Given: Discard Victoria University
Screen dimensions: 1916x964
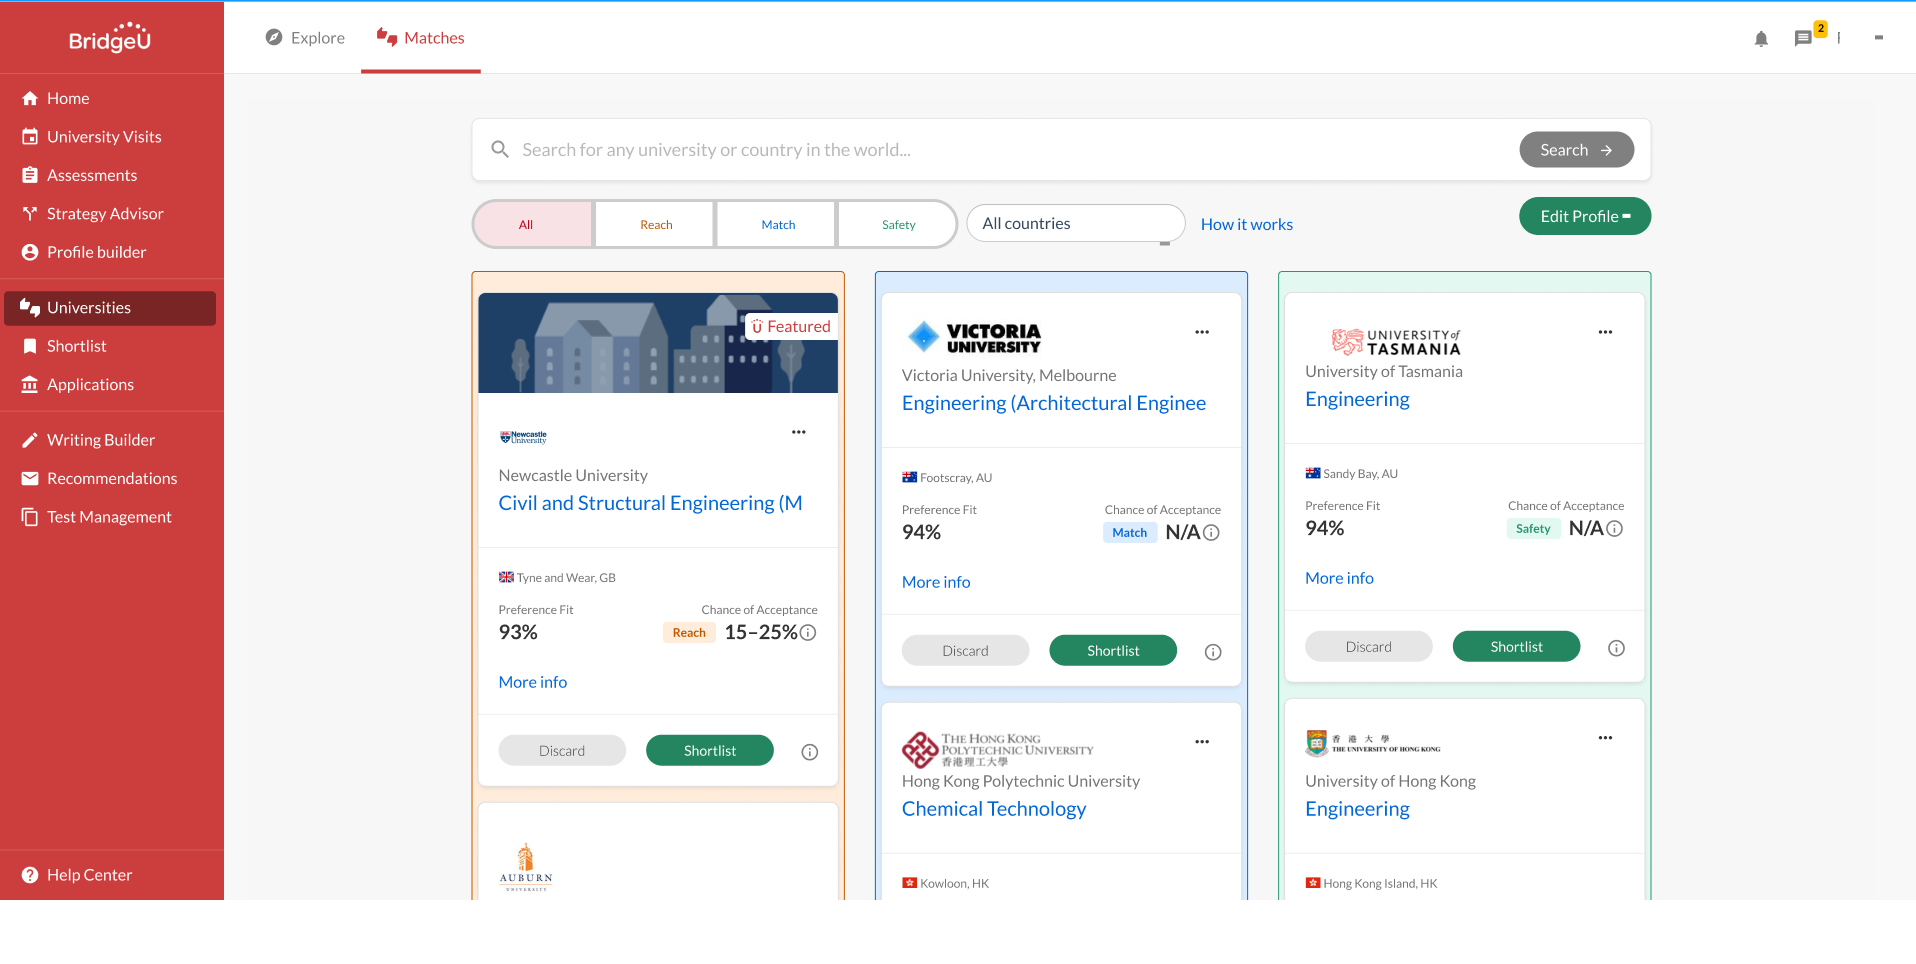Looking at the screenshot, I should [965, 651].
